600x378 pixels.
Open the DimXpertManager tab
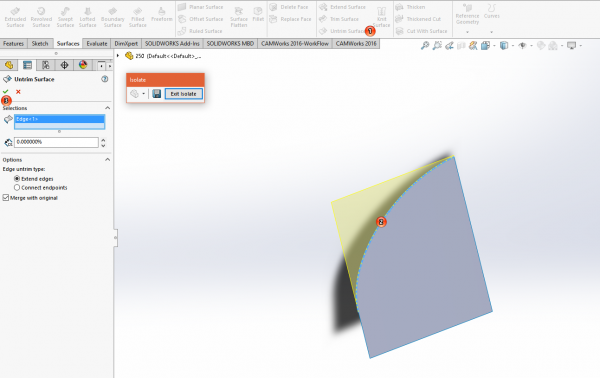pos(64,65)
